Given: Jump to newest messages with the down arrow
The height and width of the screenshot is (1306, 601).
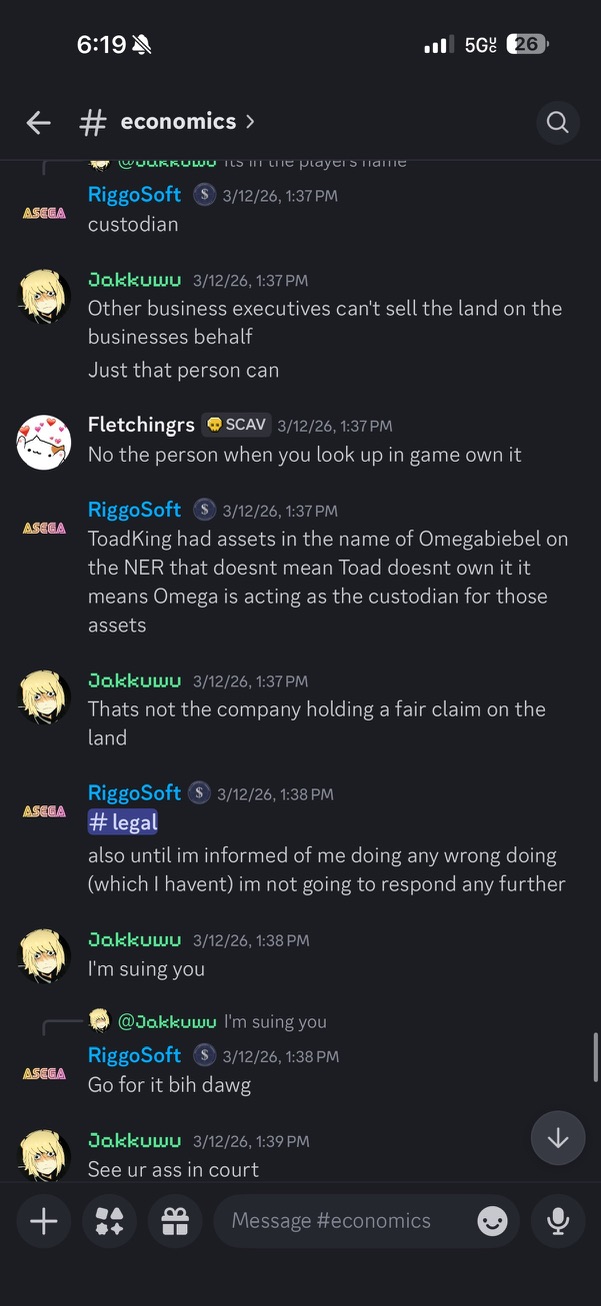Looking at the screenshot, I should [x=557, y=1138].
